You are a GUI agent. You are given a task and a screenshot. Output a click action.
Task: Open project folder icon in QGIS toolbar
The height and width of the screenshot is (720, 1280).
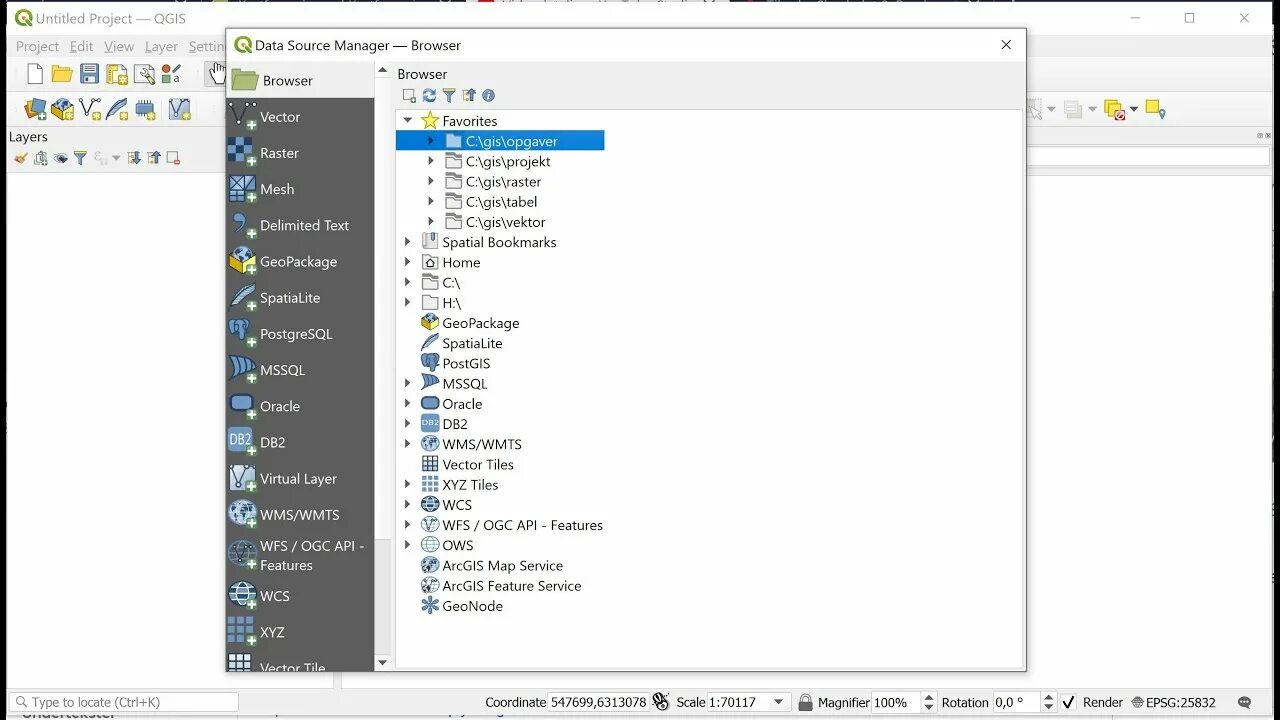[x=62, y=74]
